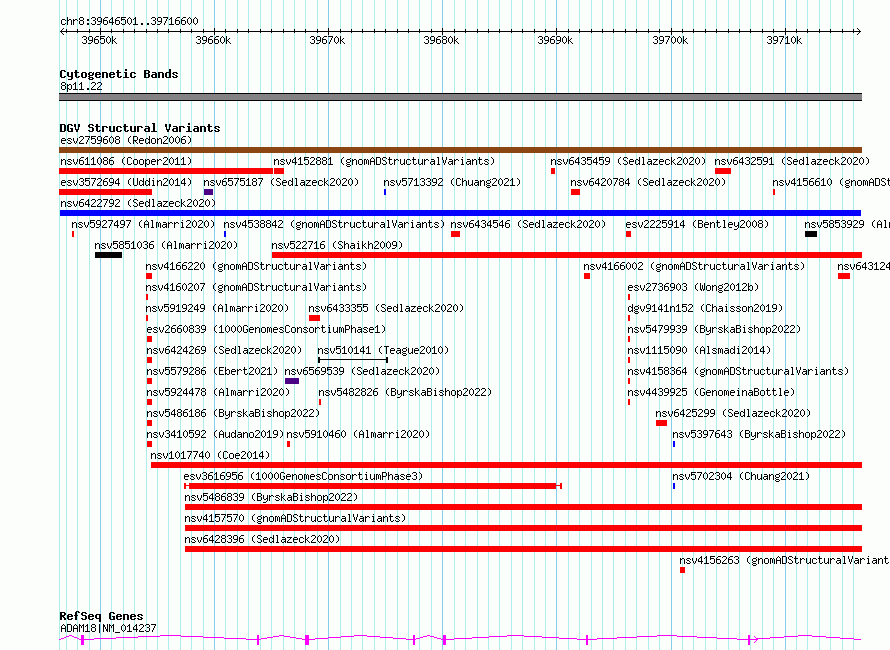Click the nsv6428396 (Sedlazeck2020) red bar

(x=523, y=549)
